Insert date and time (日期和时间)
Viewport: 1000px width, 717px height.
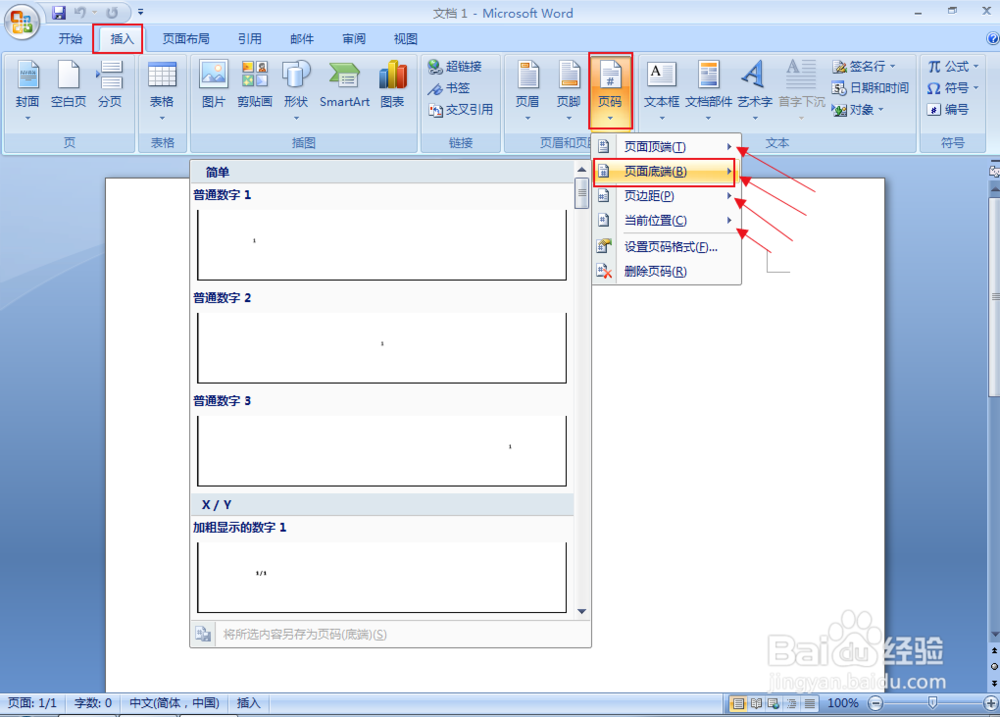(x=871, y=88)
